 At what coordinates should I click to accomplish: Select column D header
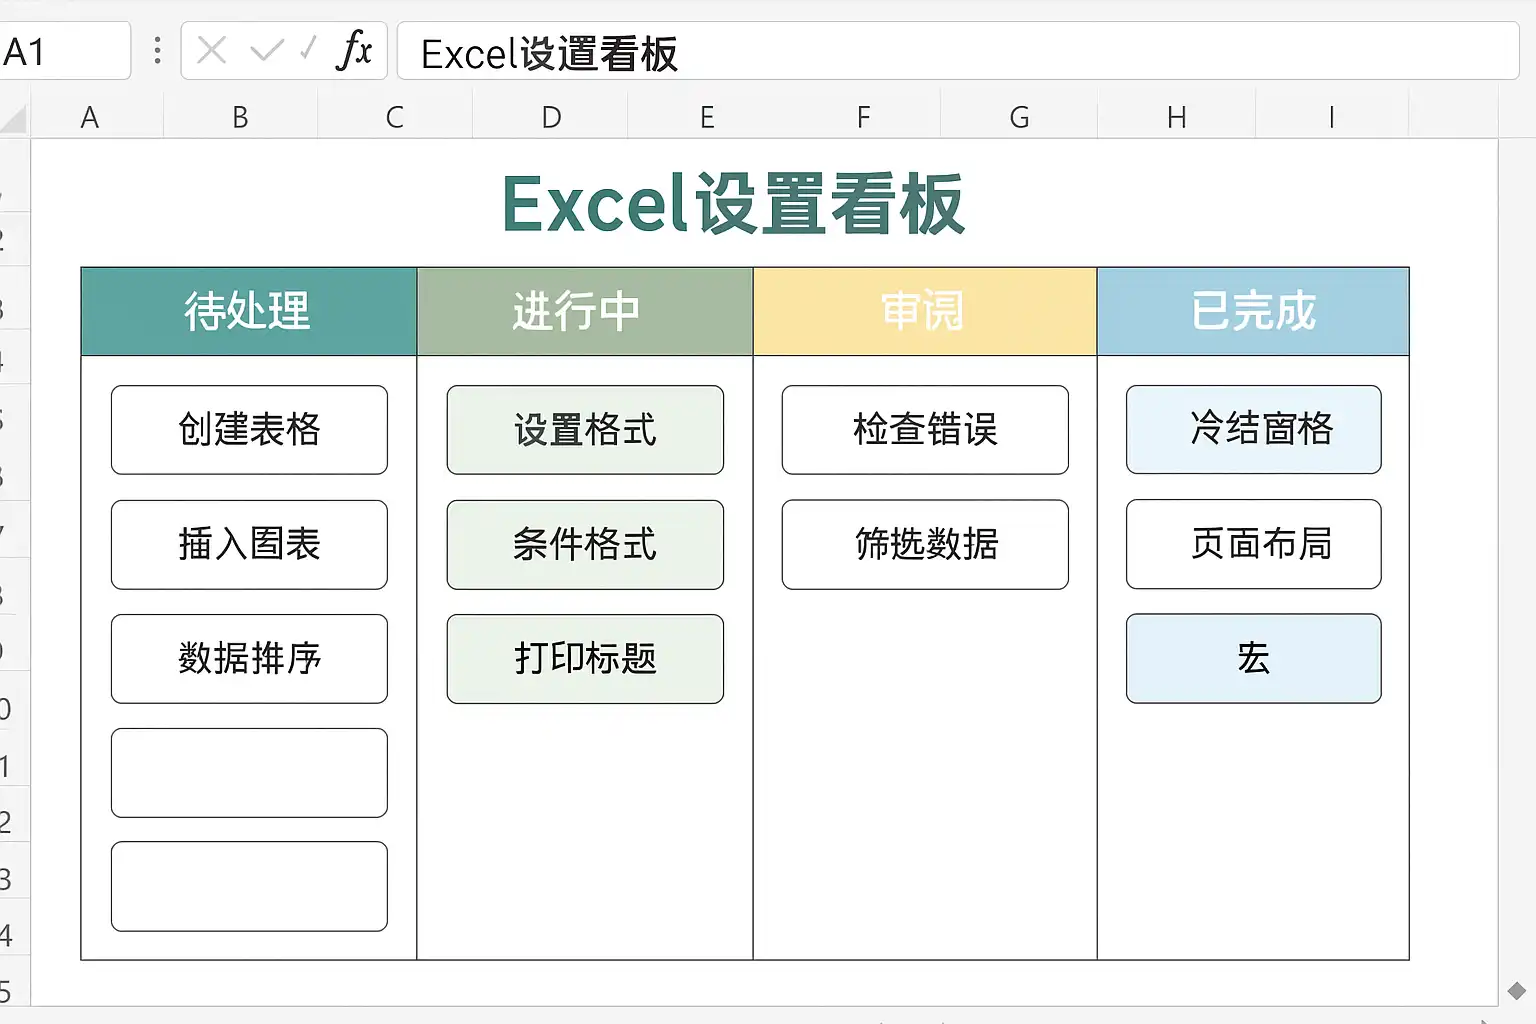tap(550, 118)
